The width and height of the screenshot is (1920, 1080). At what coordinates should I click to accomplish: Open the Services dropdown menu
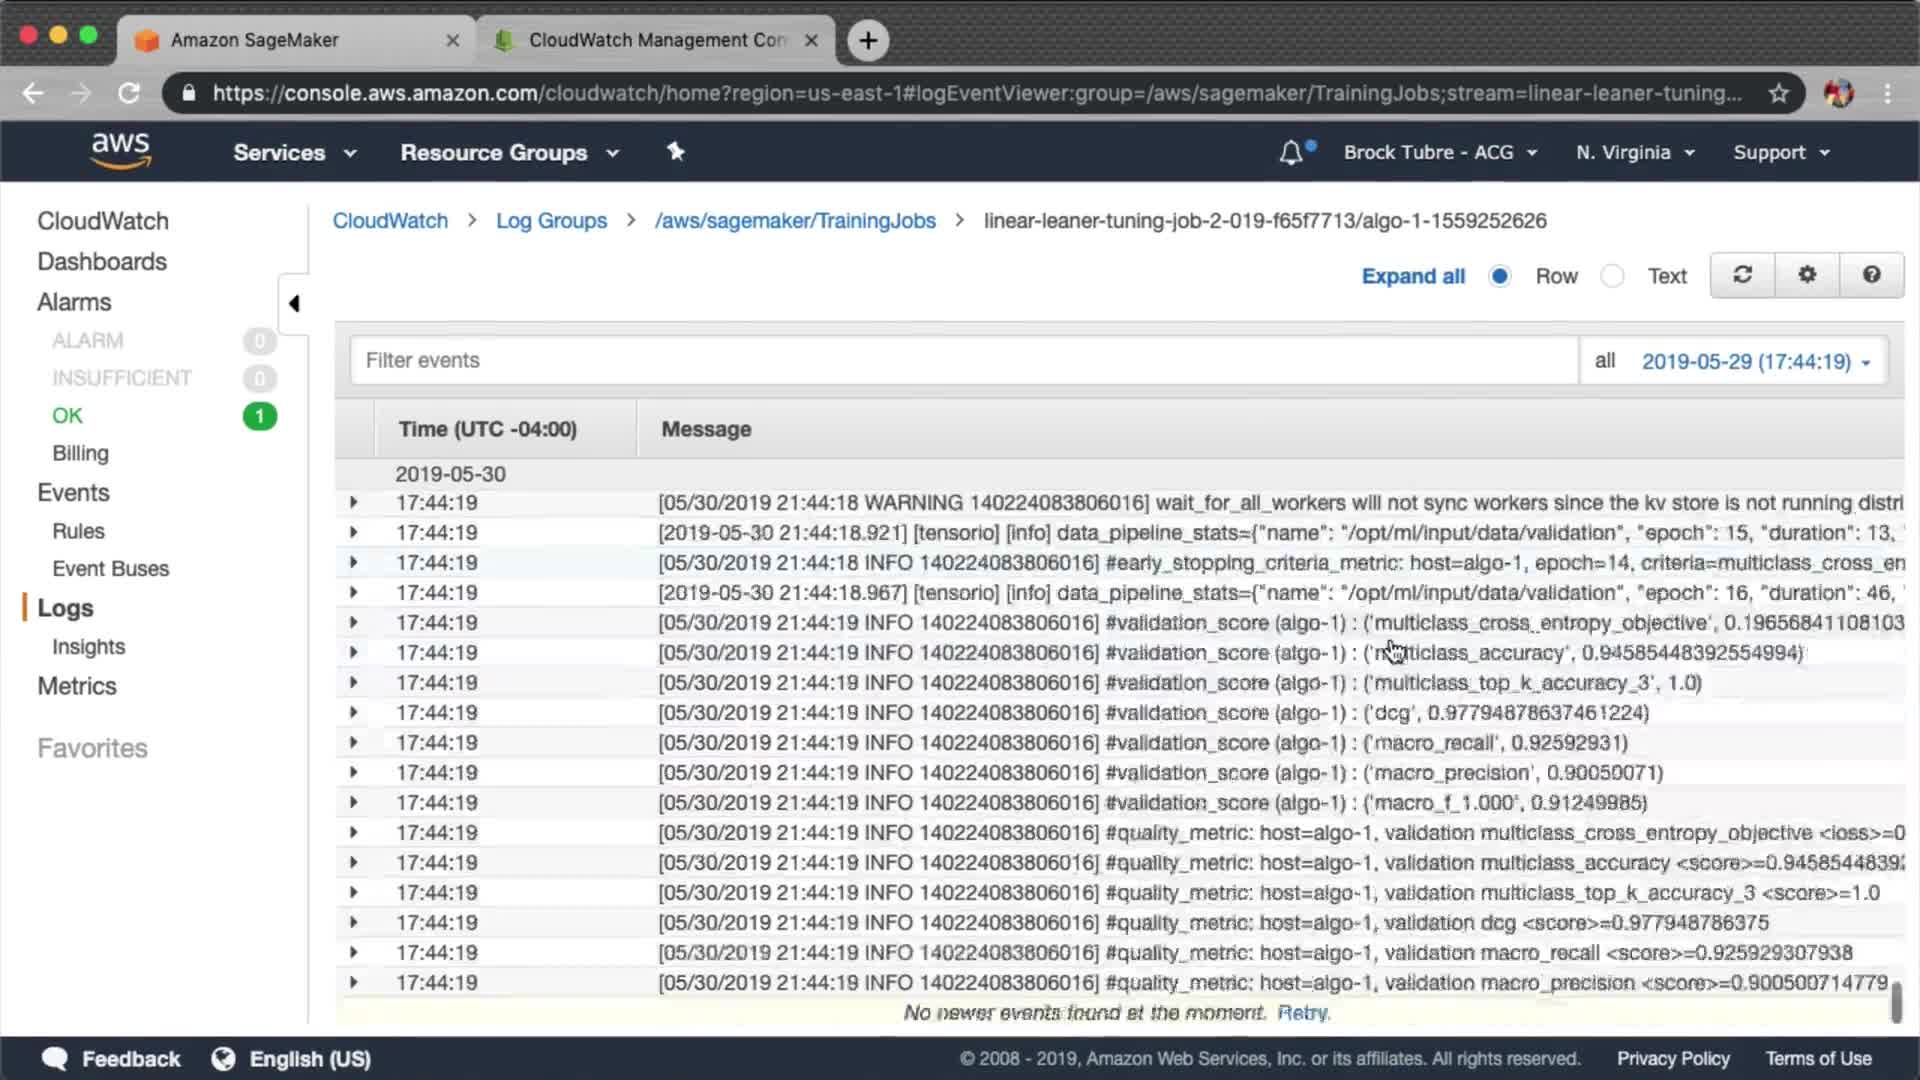(294, 153)
